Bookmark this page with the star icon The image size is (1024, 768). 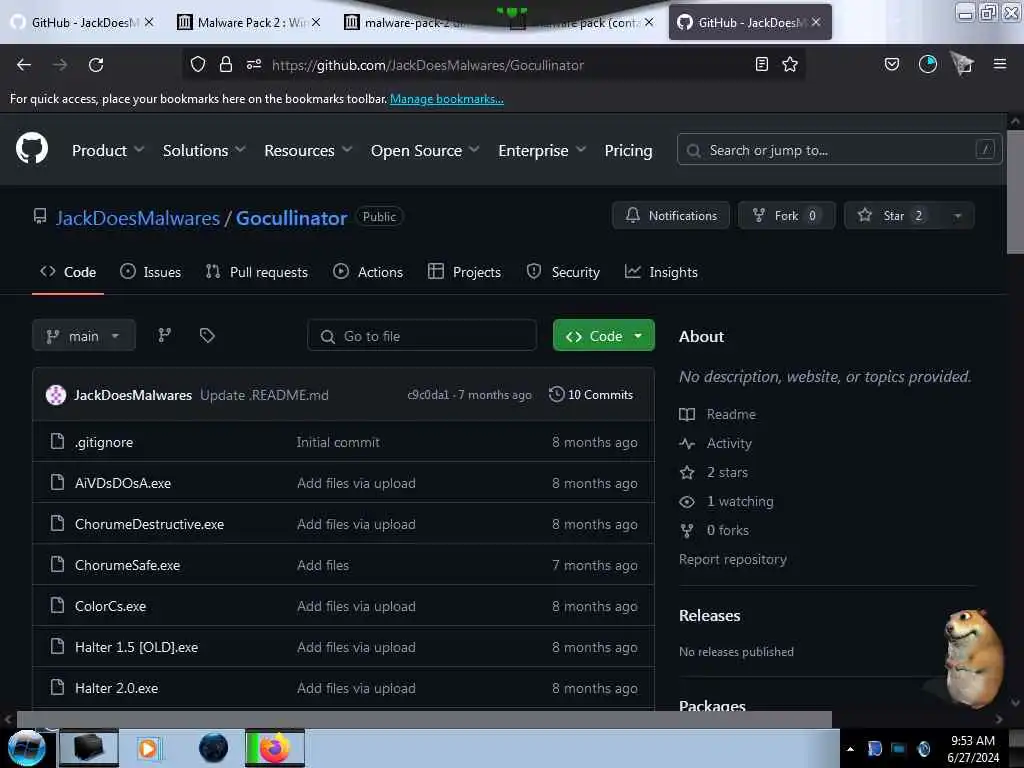pos(790,64)
